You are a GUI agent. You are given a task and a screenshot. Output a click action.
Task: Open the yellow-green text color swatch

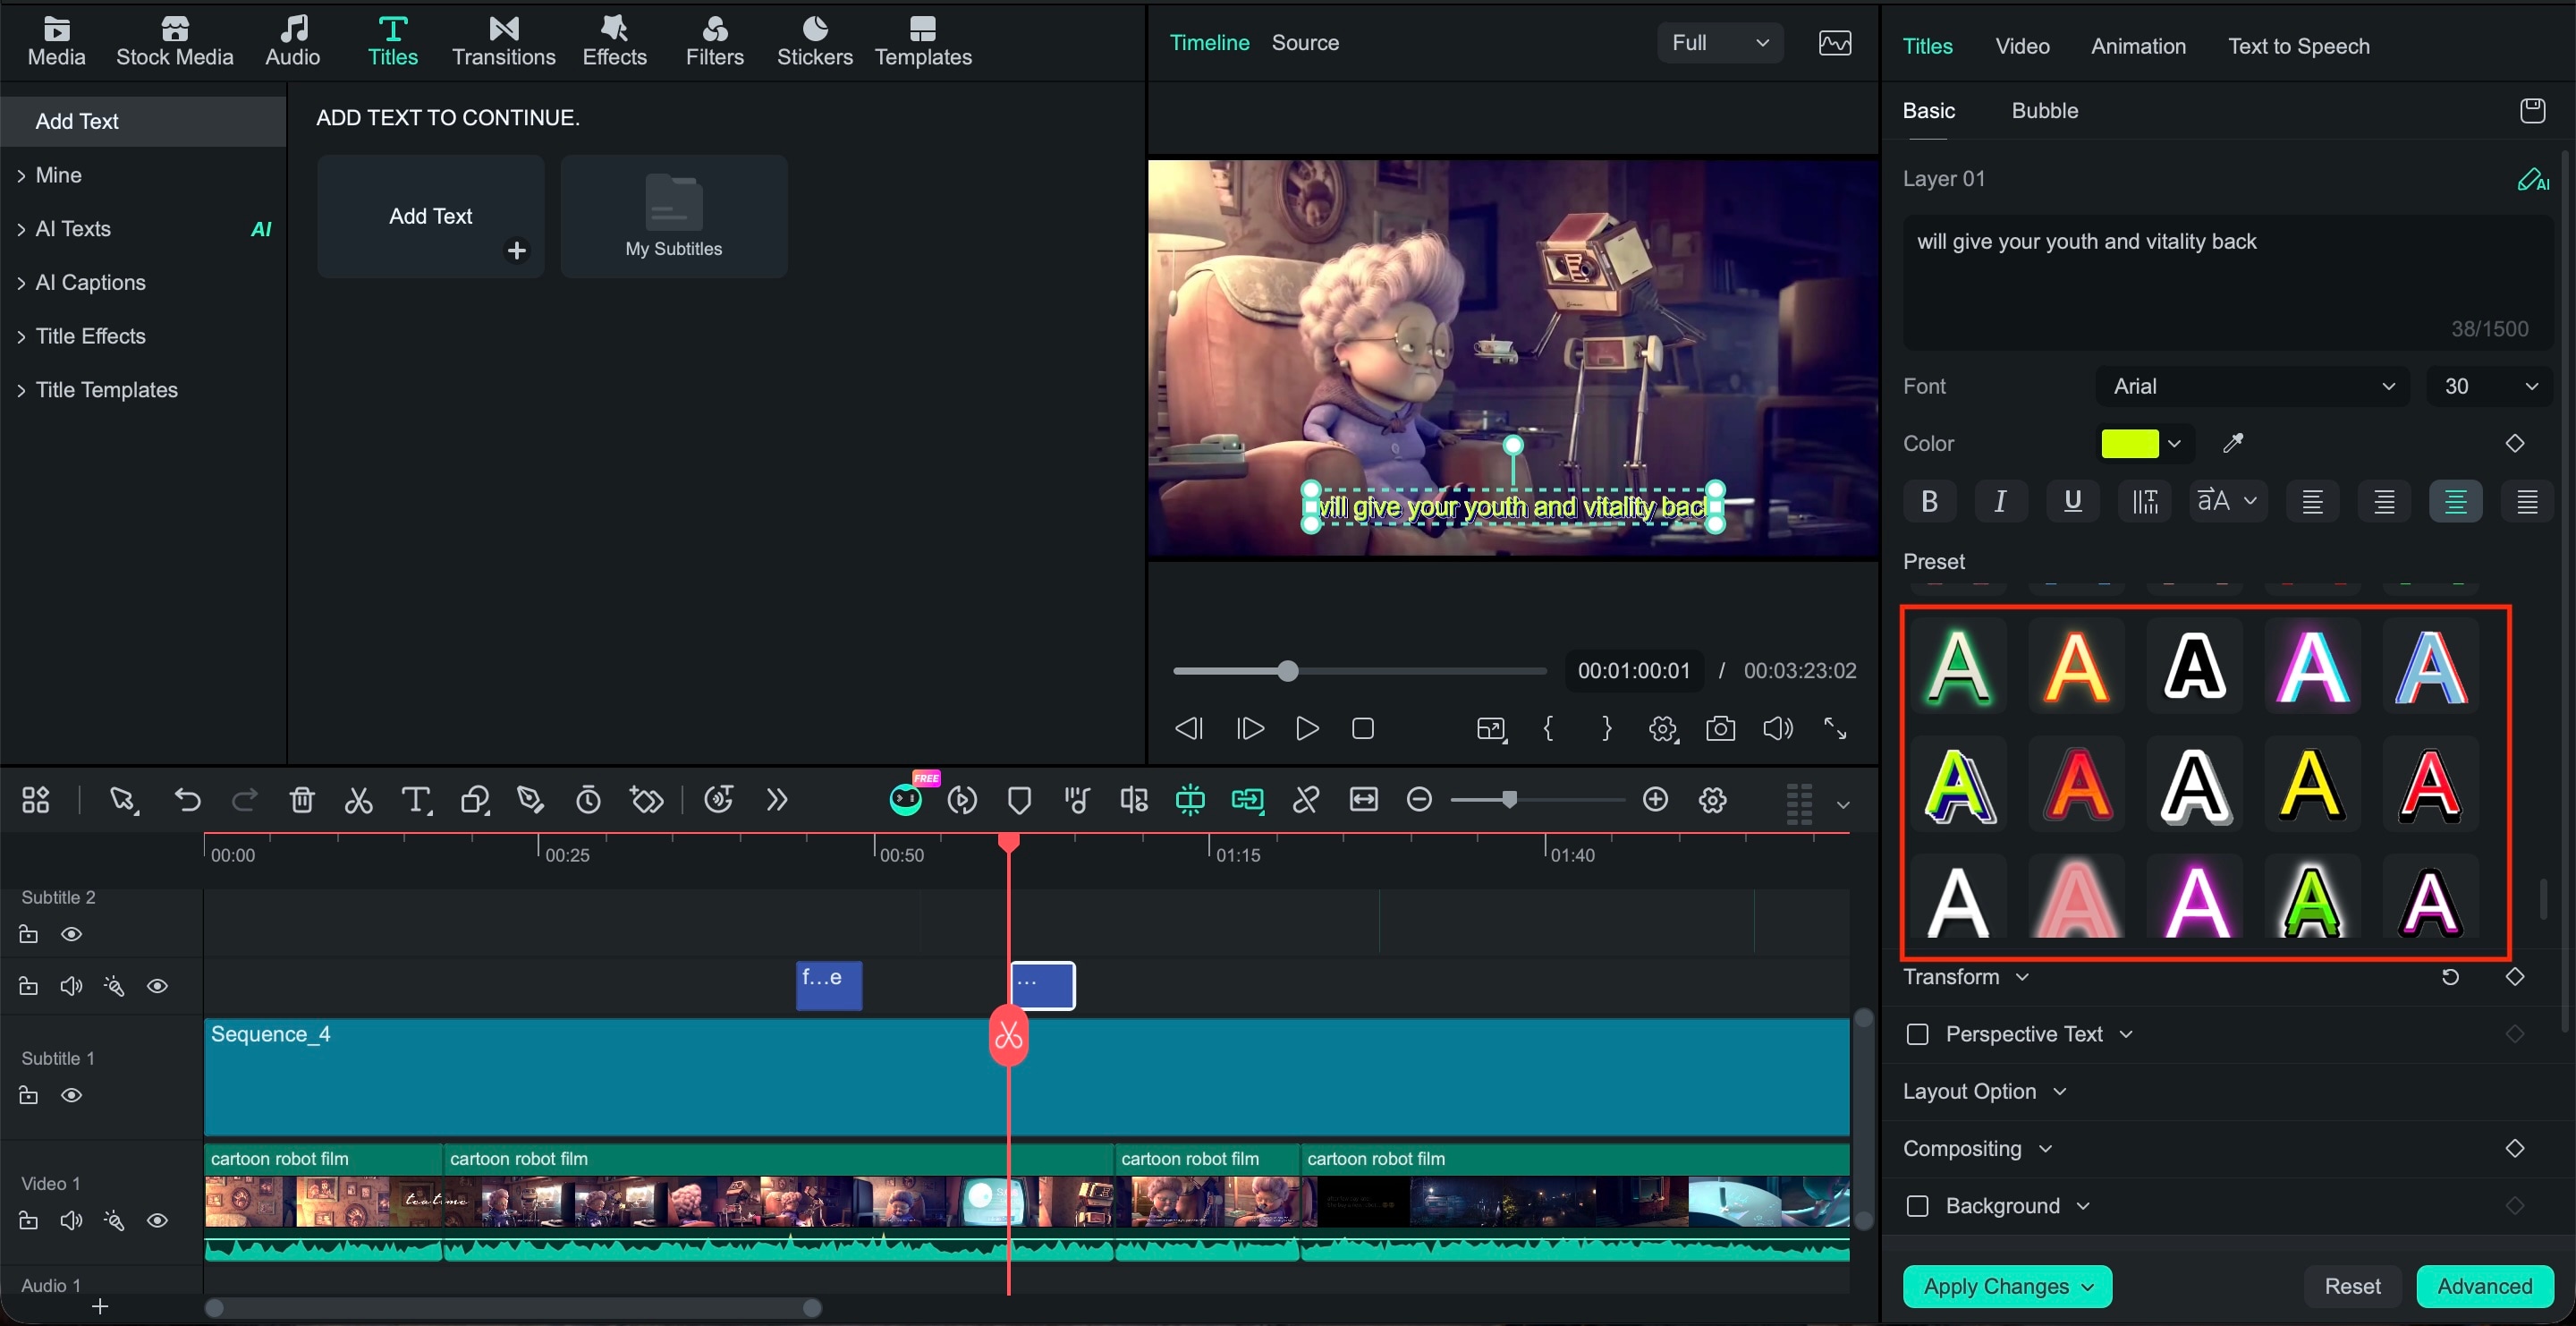(2130, 444)
